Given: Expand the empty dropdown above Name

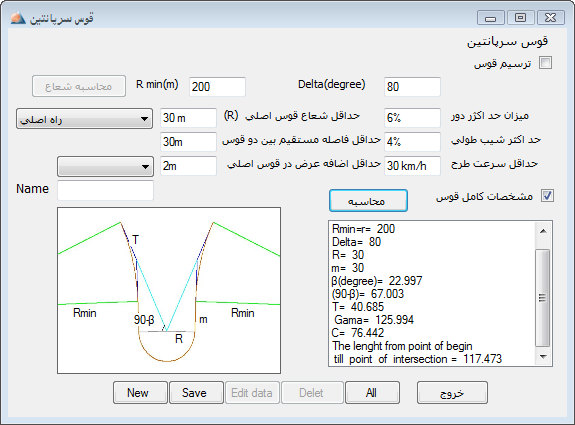Looking at the screenshot, I should (x=105, y=166).
